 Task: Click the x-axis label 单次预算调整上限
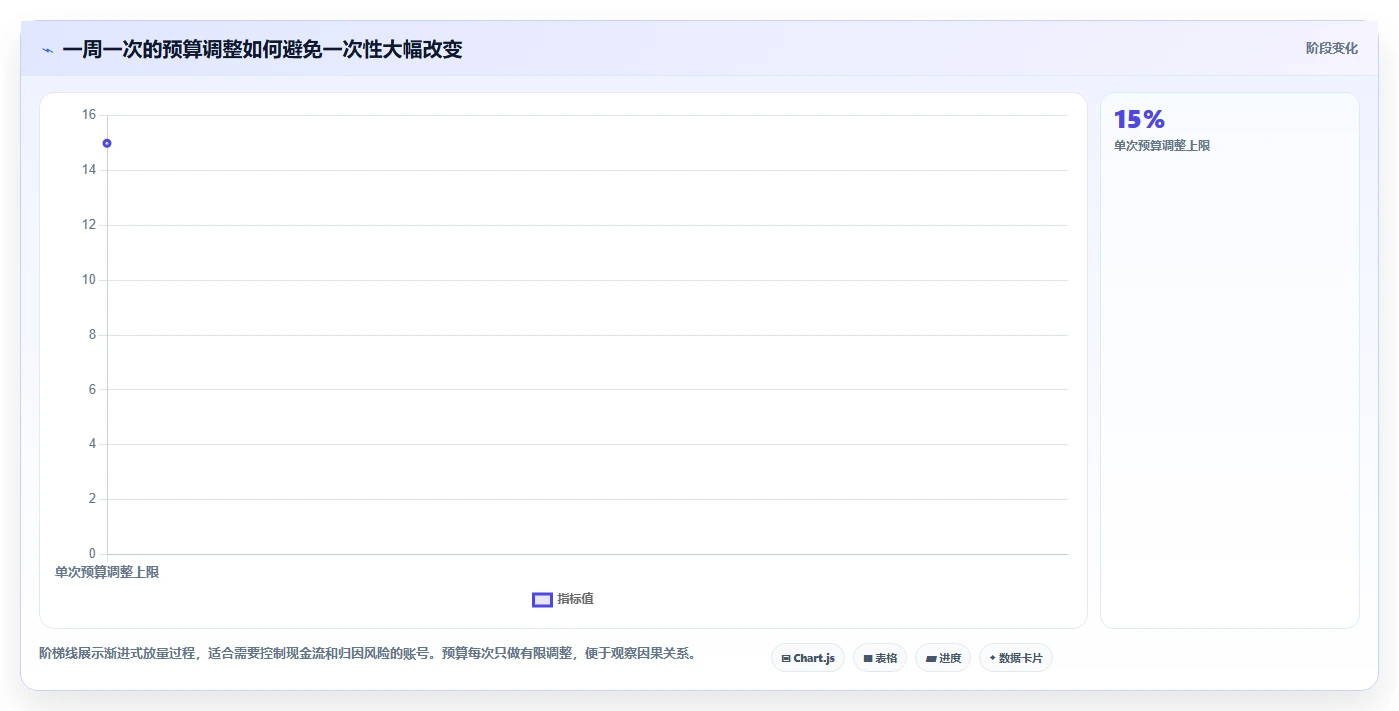[107, 573]
